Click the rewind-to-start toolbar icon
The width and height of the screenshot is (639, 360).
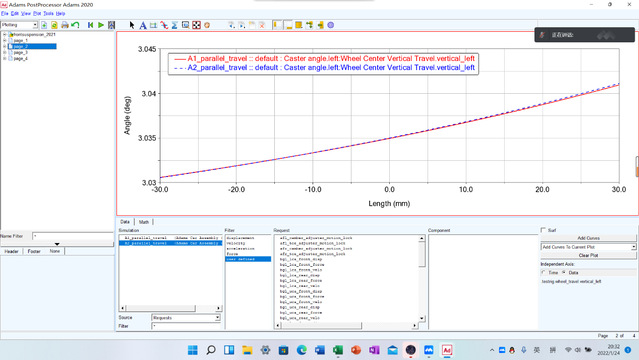pos(90,25)
